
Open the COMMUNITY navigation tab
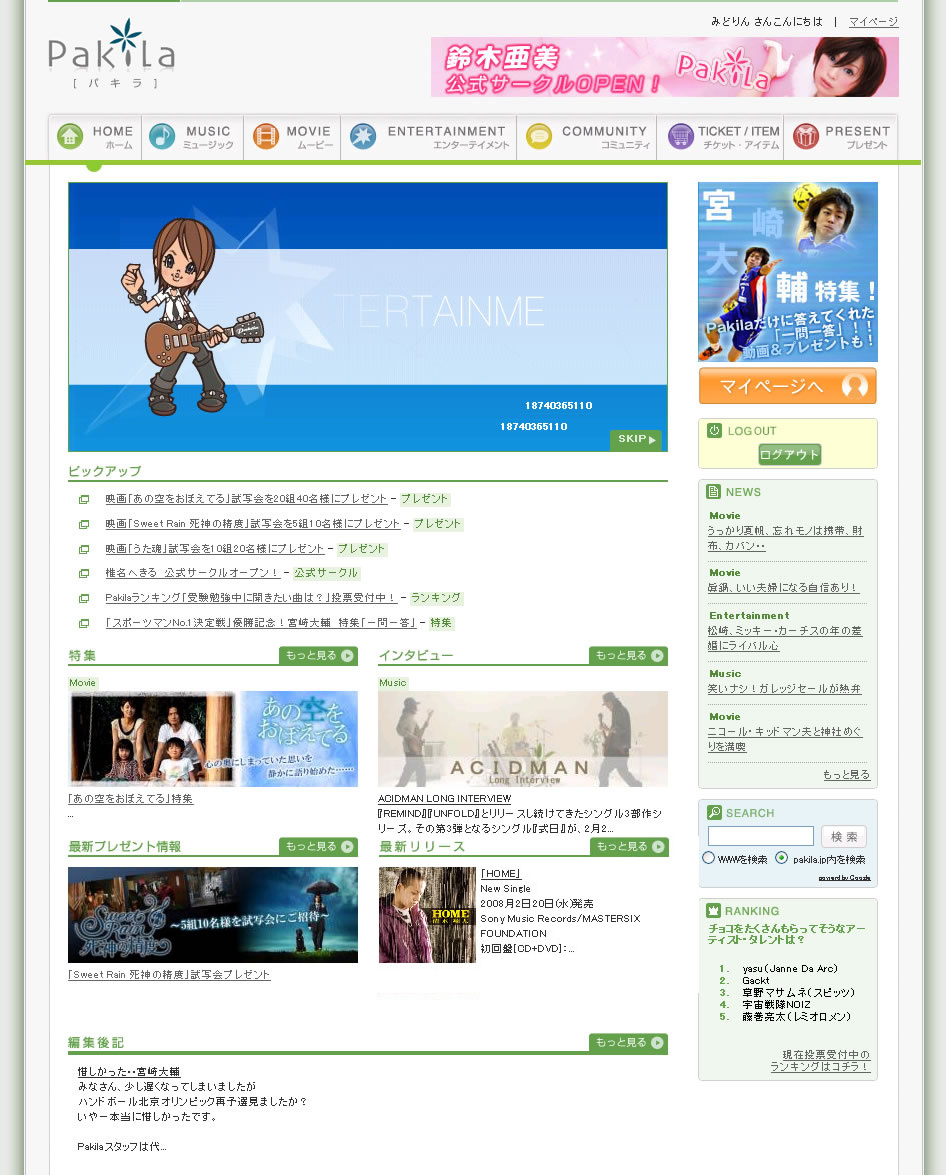(587, 137)
